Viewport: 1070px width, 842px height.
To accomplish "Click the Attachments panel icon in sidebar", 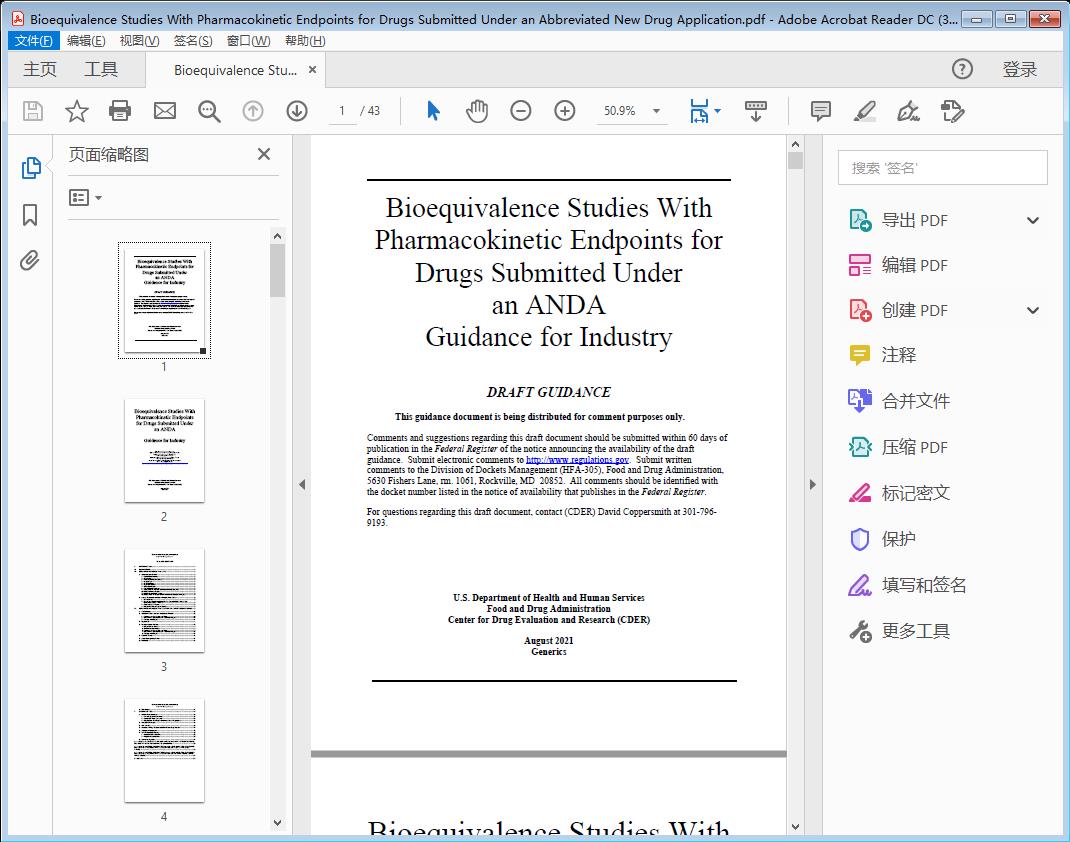I will (30, 260).
